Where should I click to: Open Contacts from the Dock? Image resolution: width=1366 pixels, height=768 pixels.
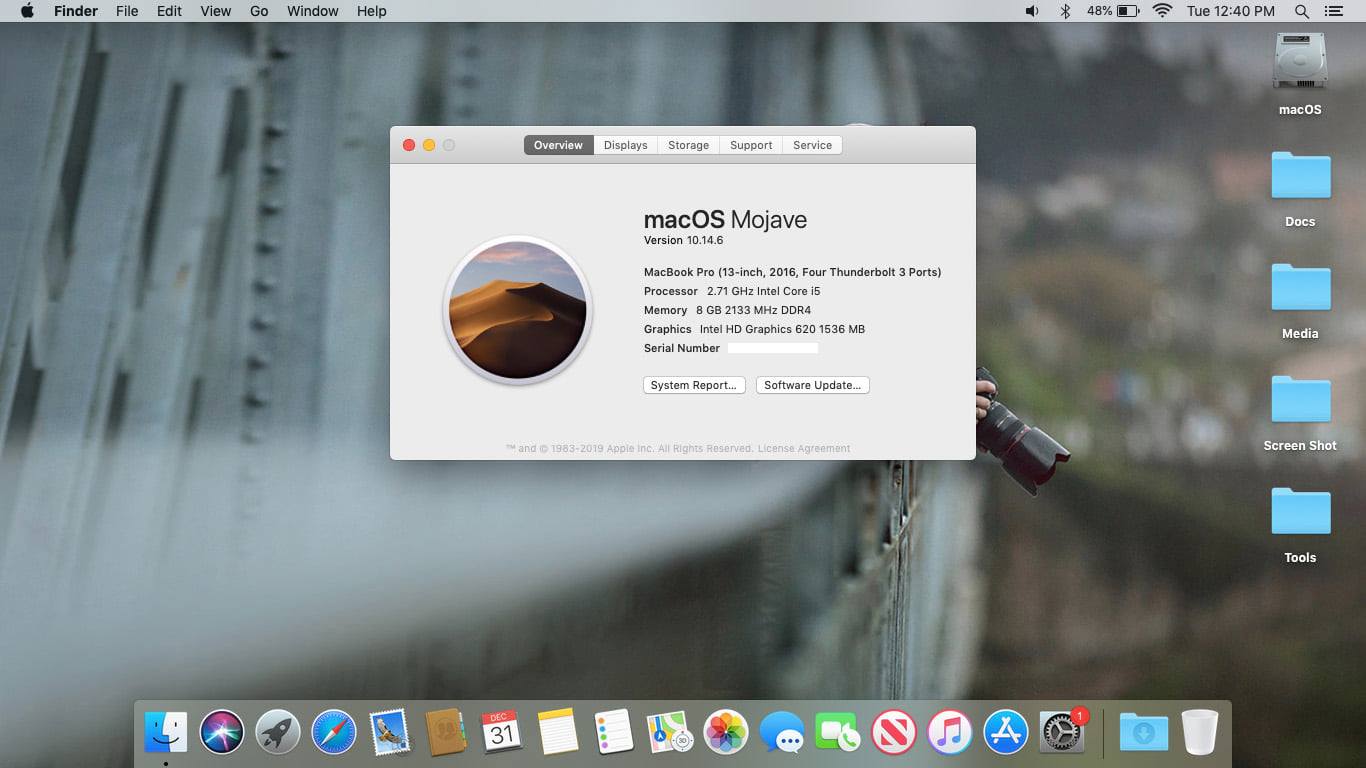445,732
